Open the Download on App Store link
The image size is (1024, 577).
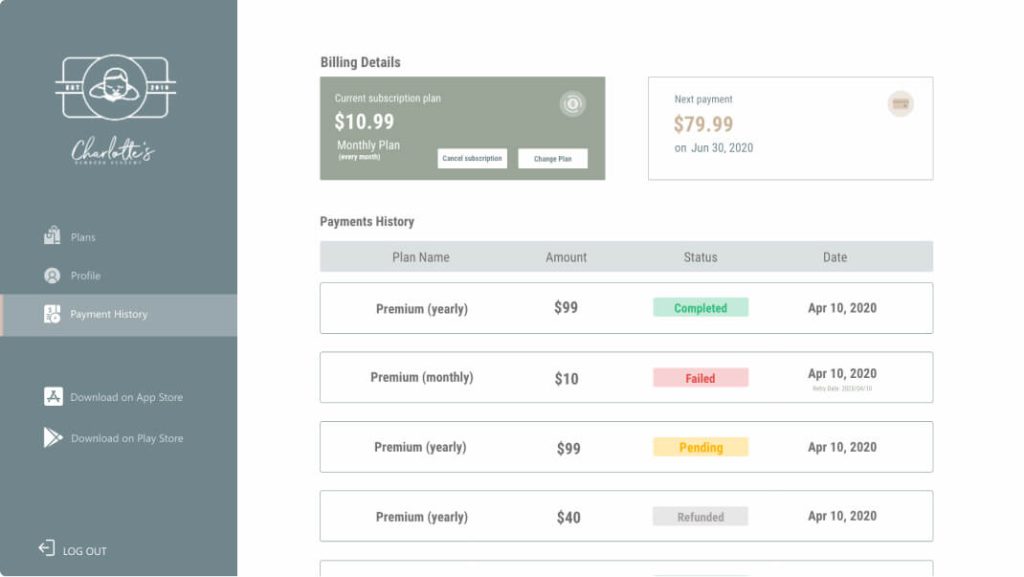pos(126,397)
